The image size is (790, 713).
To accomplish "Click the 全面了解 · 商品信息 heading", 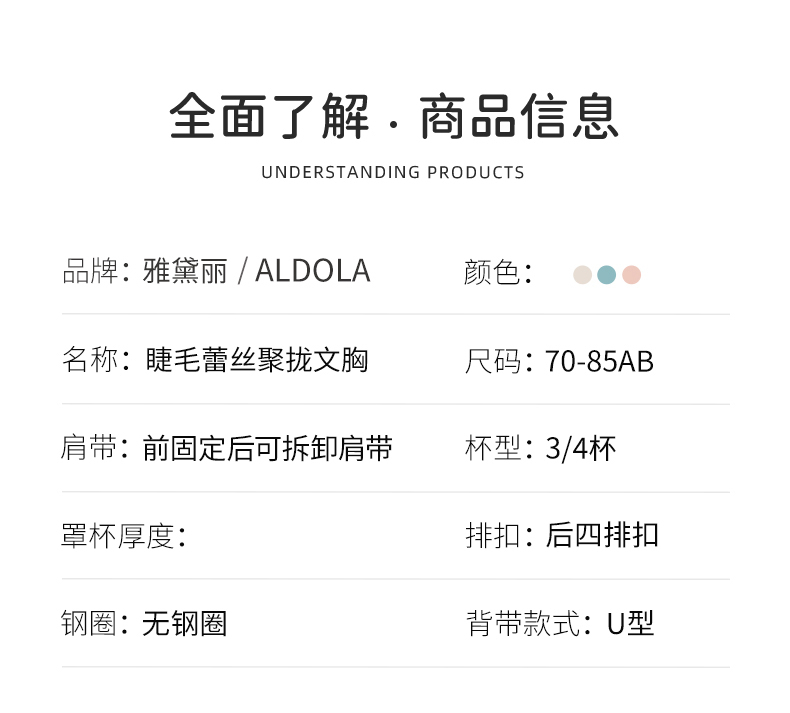I will click(x=394, y=116).
